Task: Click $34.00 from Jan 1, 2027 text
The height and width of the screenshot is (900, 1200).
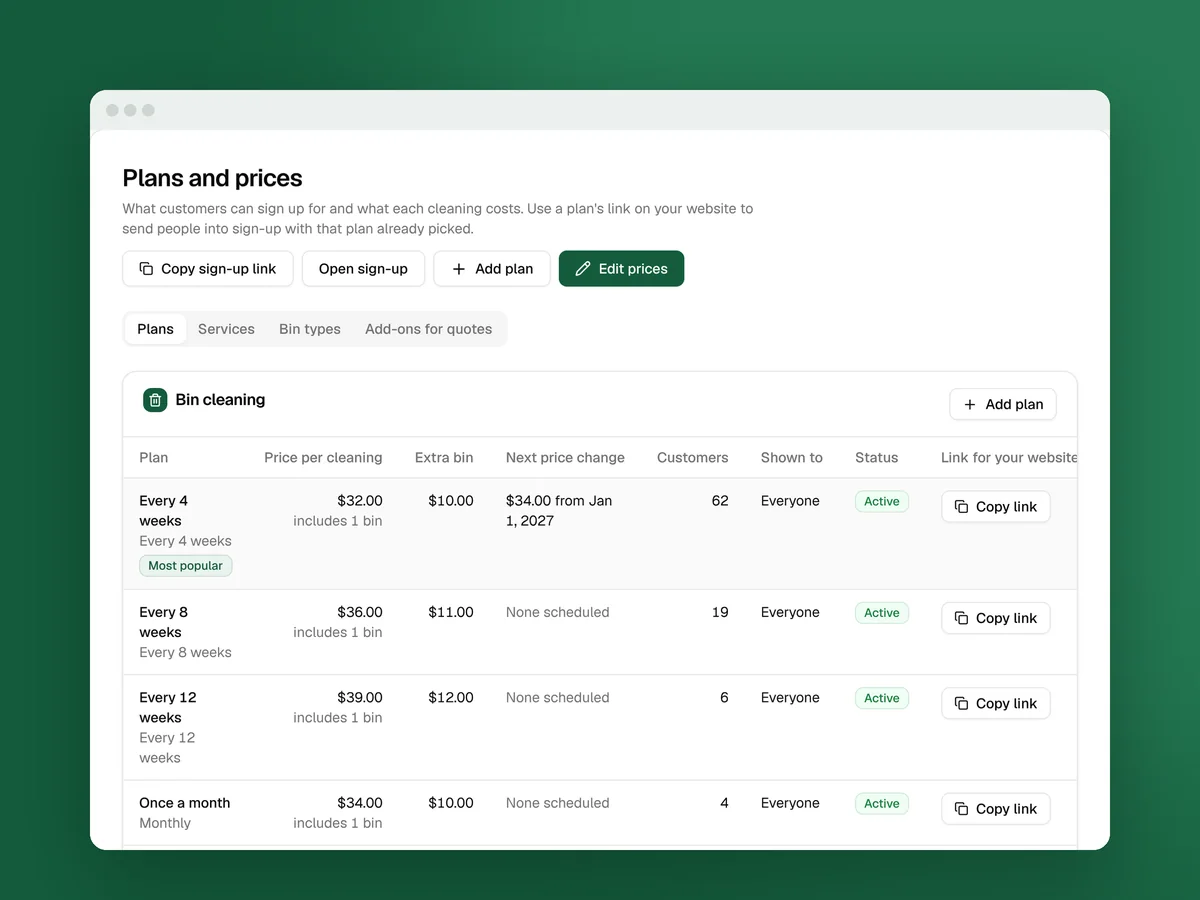Action: [x=559, y=511]
